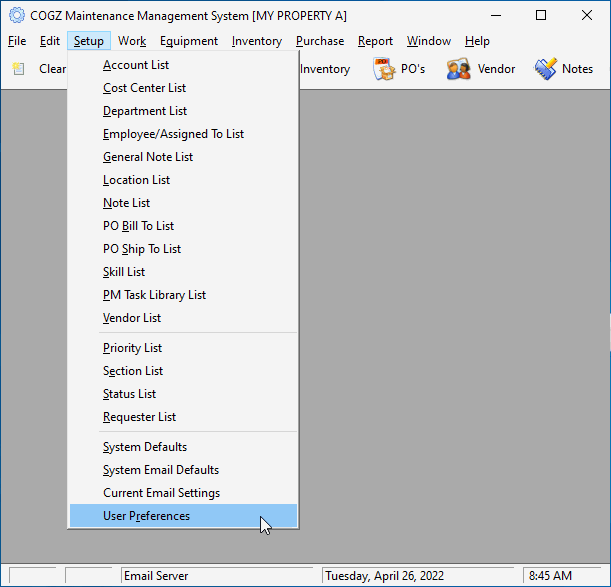The width and height of the screenshot is (611, 587).
Task: Choose Section List
Action: [x=183, y=371]
